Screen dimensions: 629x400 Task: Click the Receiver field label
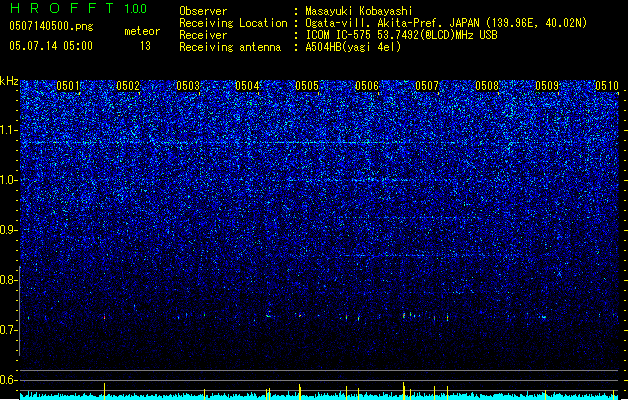203,35
